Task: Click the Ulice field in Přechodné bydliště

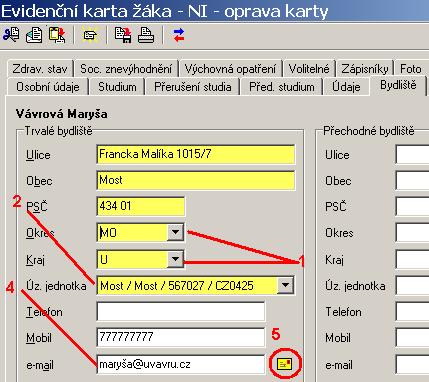Action: tap(412, 154)
